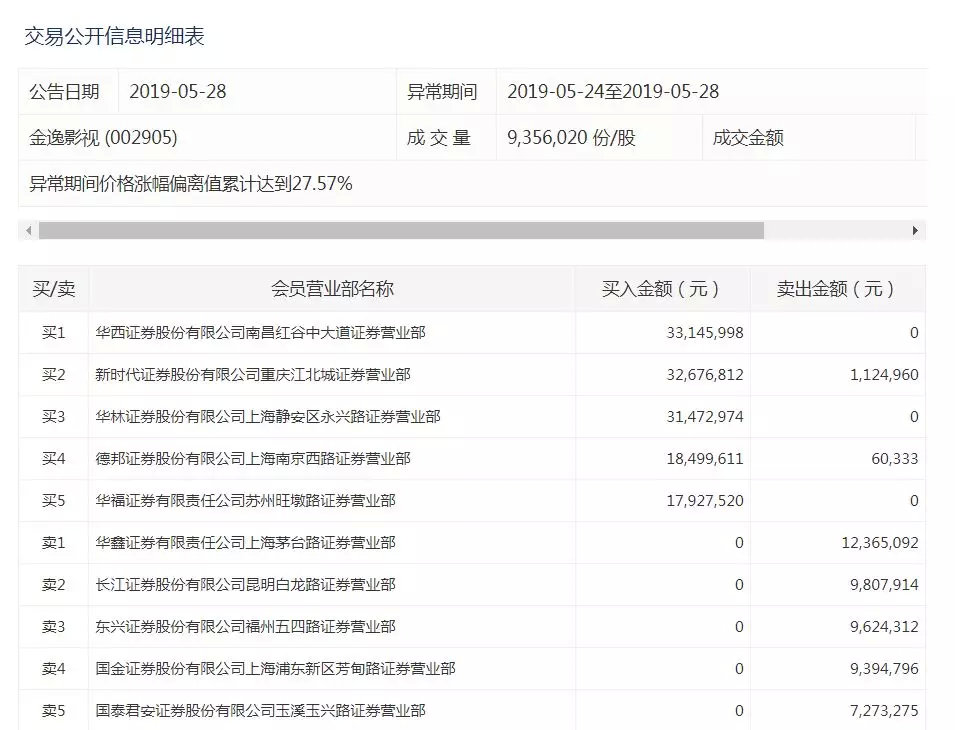Select the 国泰君安 玉溪玉兴路 row name
This screenshot has width=955, height=730.
(x=260, y=711)
